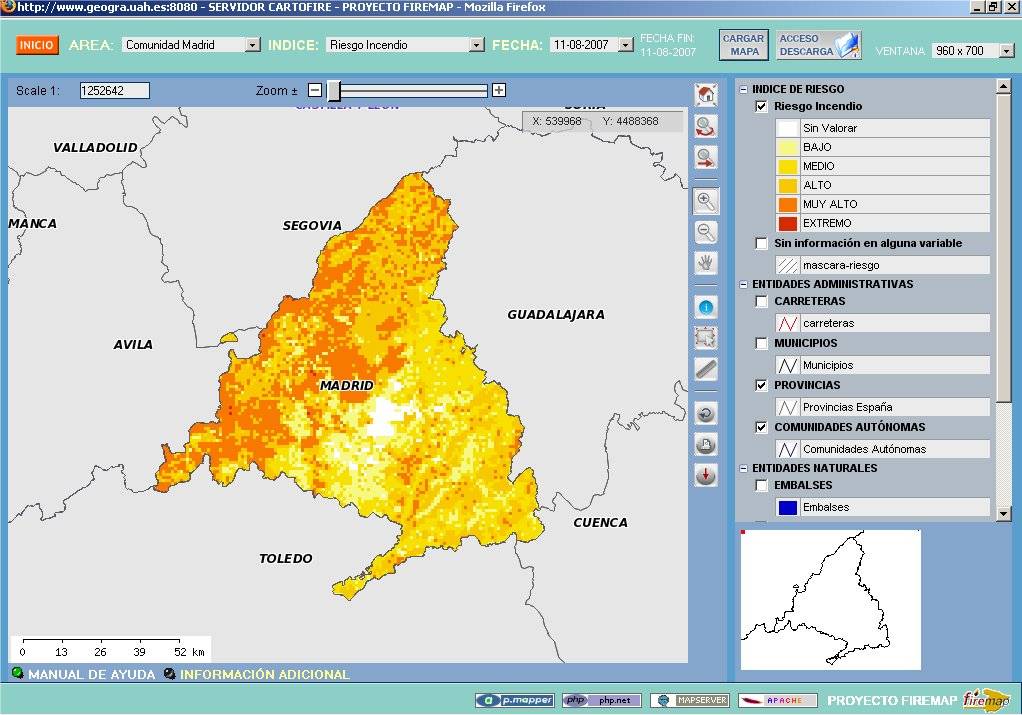Click the Firemap project logo
This screenshot has width=1022, height=715.
(986, 700)
